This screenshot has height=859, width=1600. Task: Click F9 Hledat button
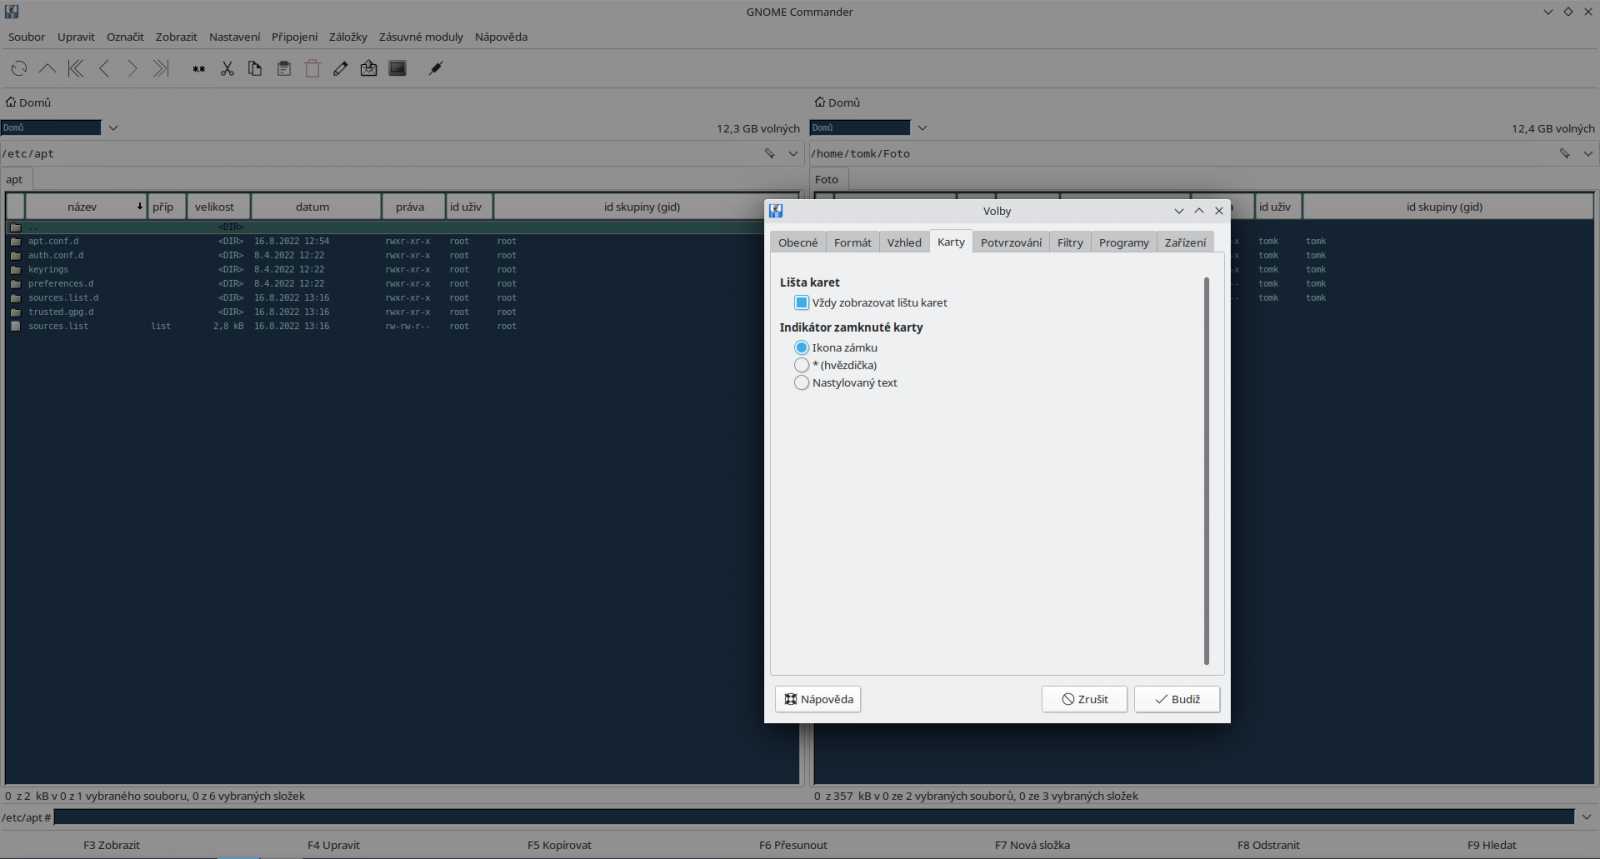click(x=1491, y=845)
